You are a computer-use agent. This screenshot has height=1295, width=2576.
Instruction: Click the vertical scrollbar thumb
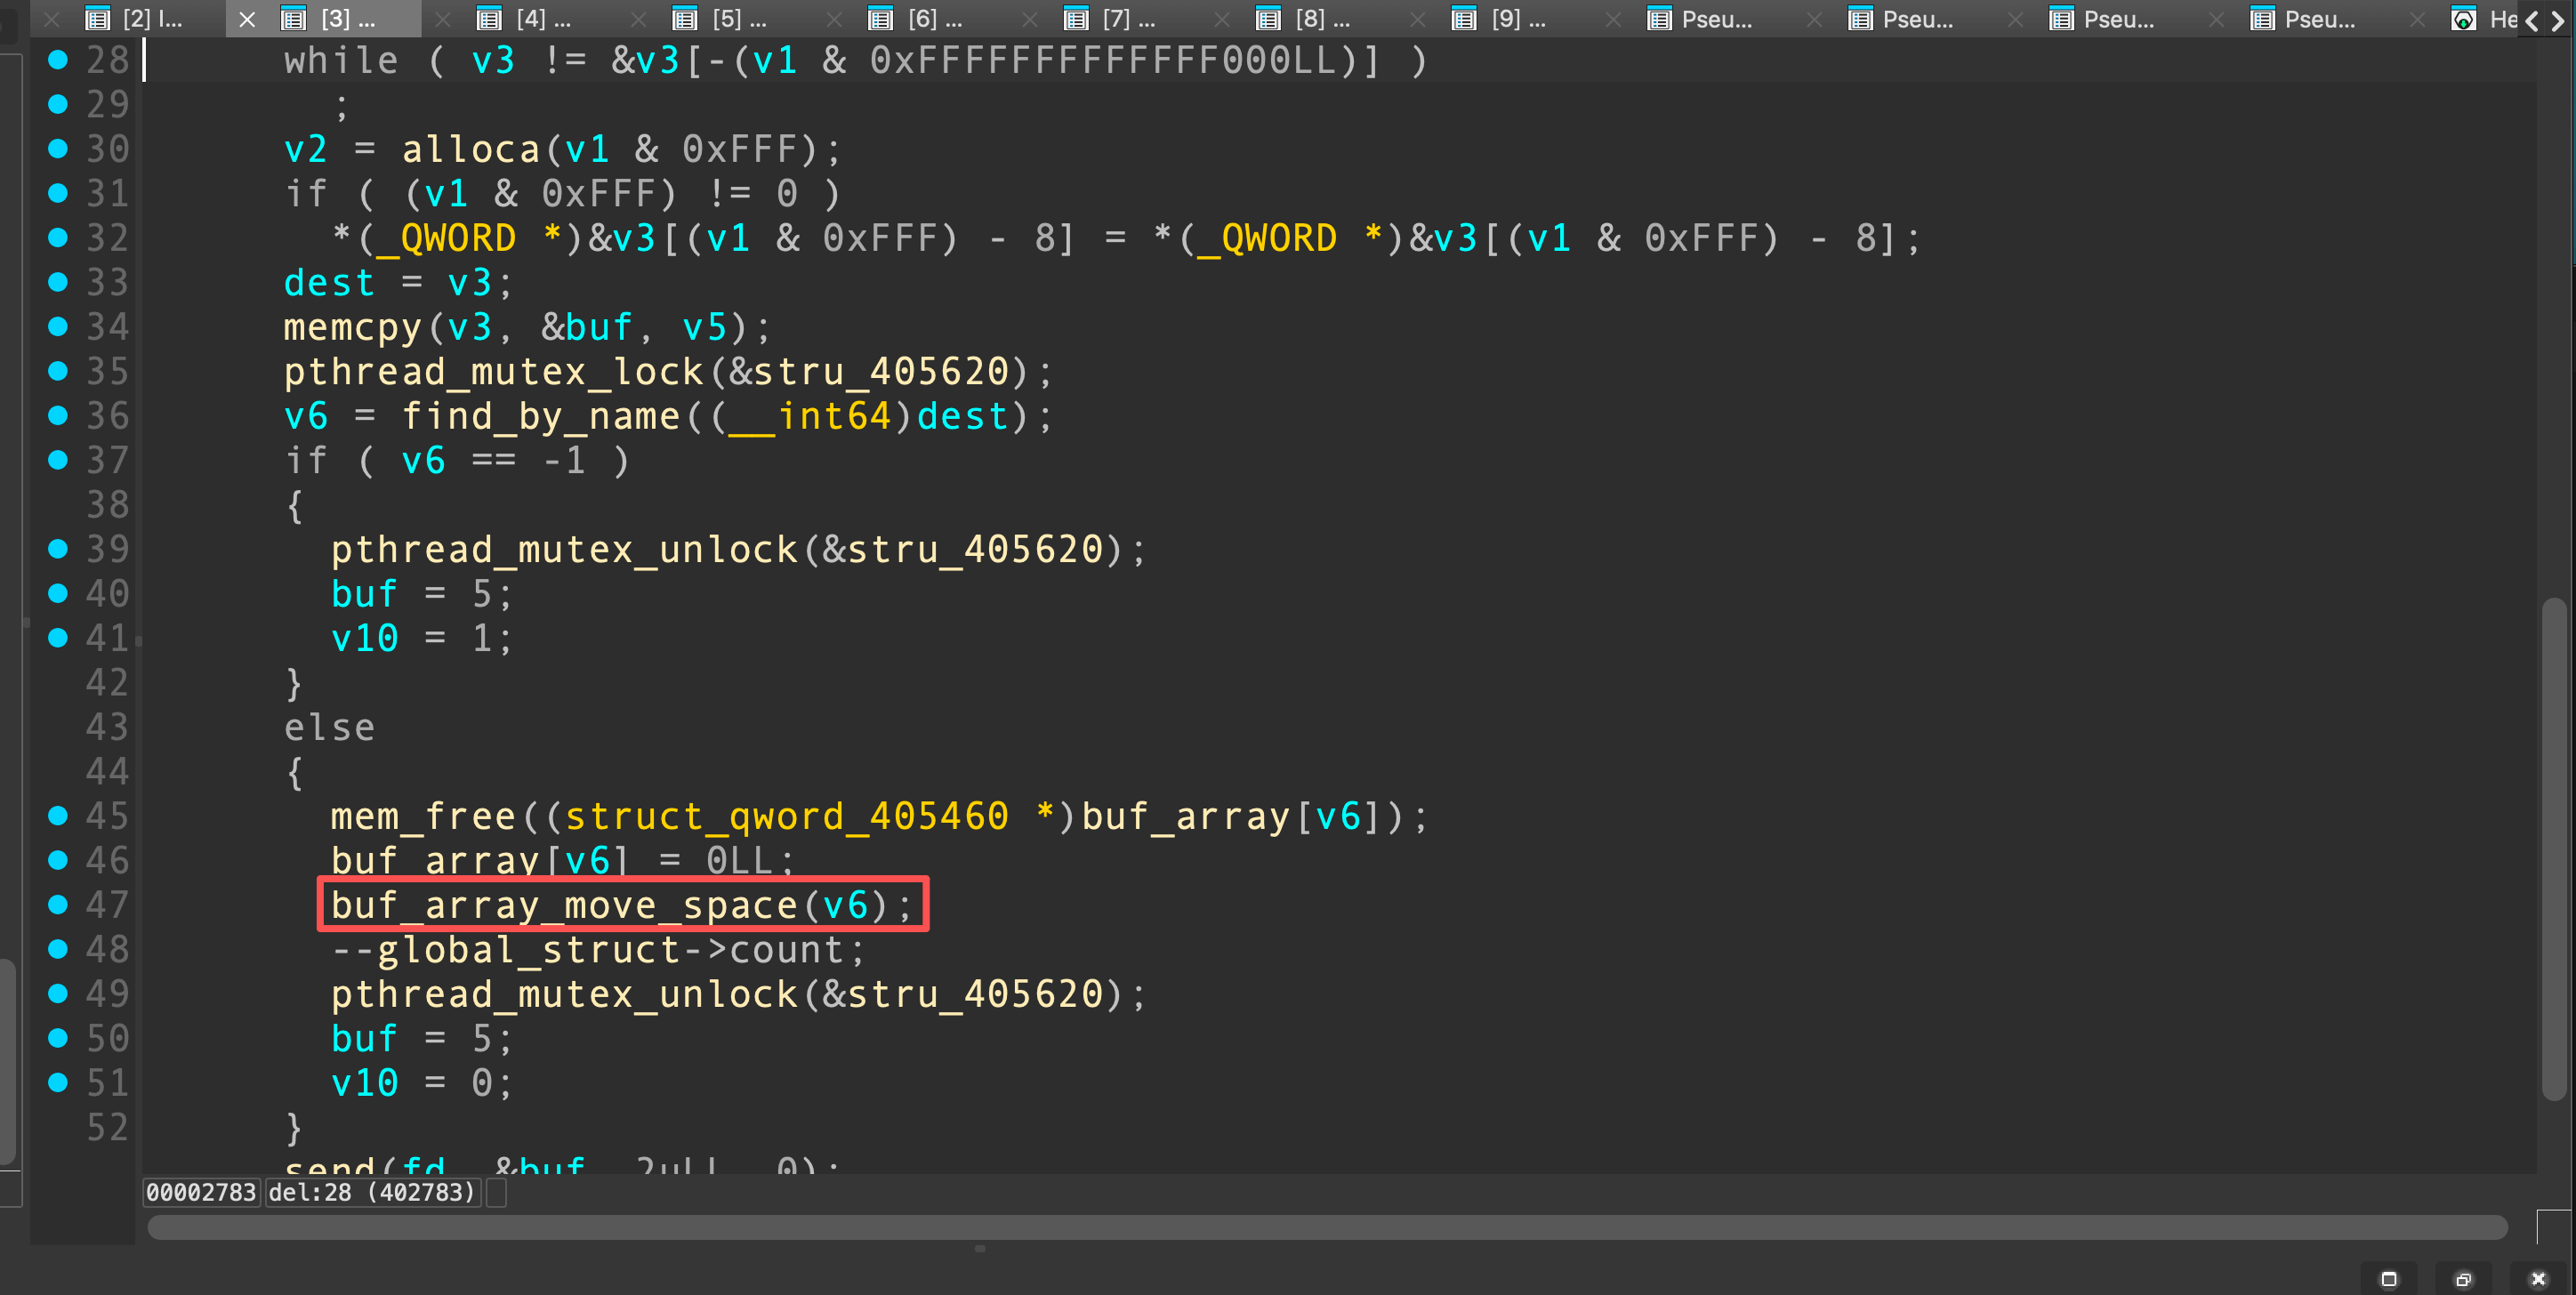pos(2553,848)
